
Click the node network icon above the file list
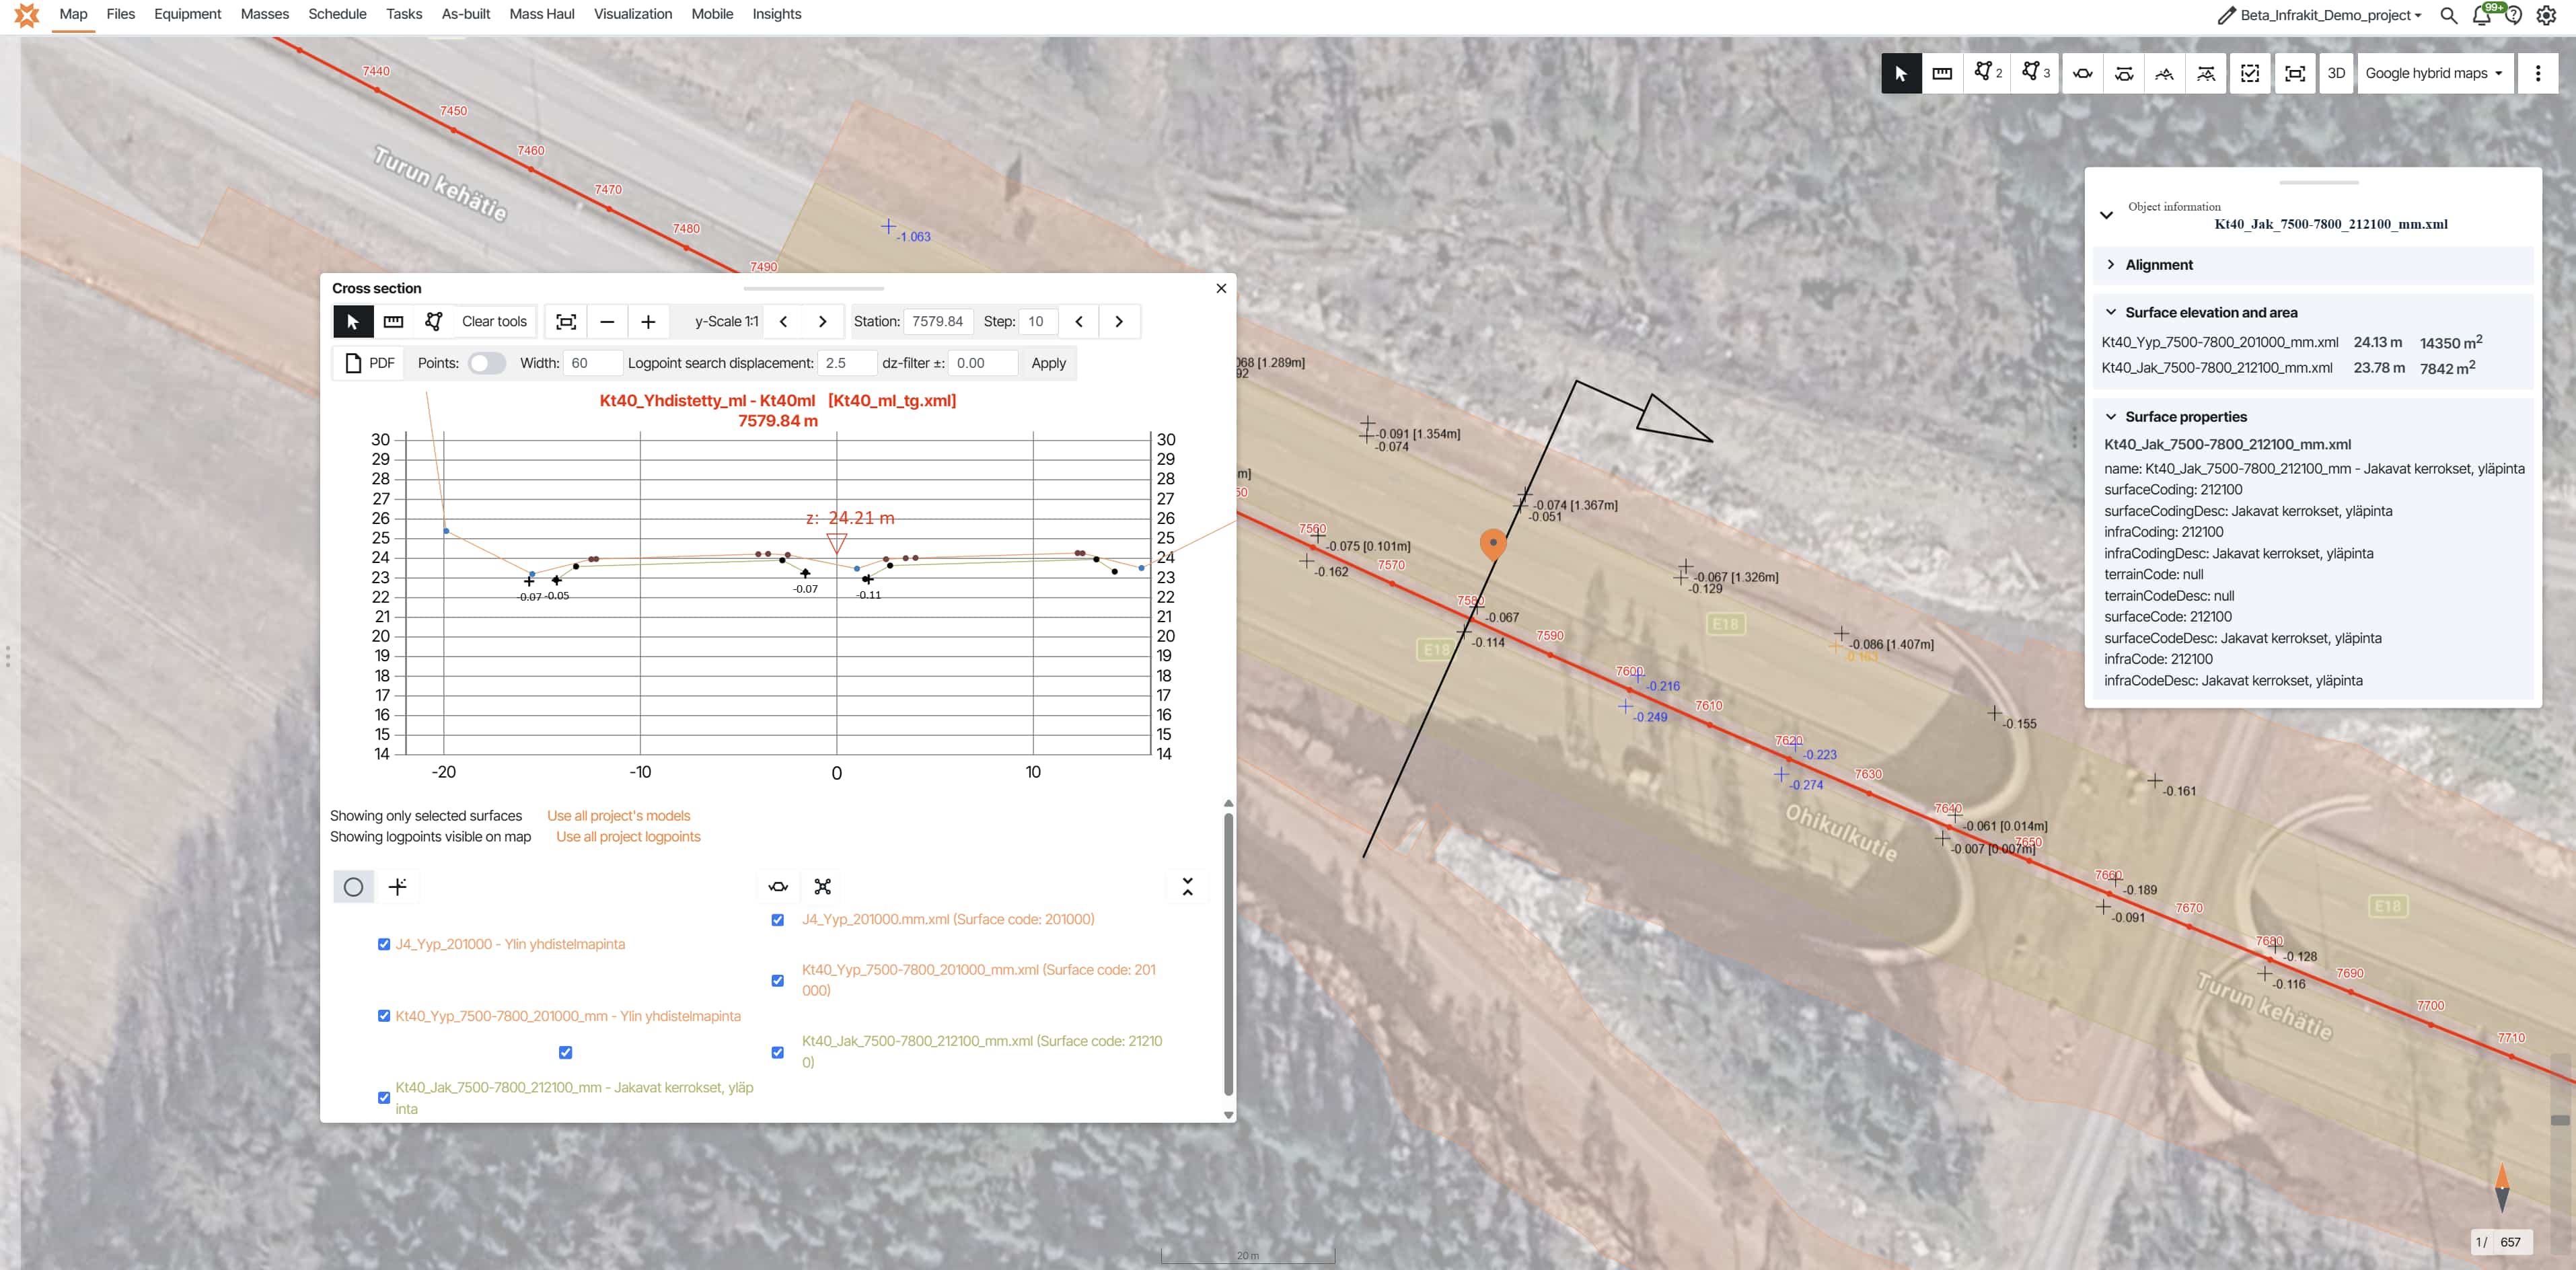point(822,886)
